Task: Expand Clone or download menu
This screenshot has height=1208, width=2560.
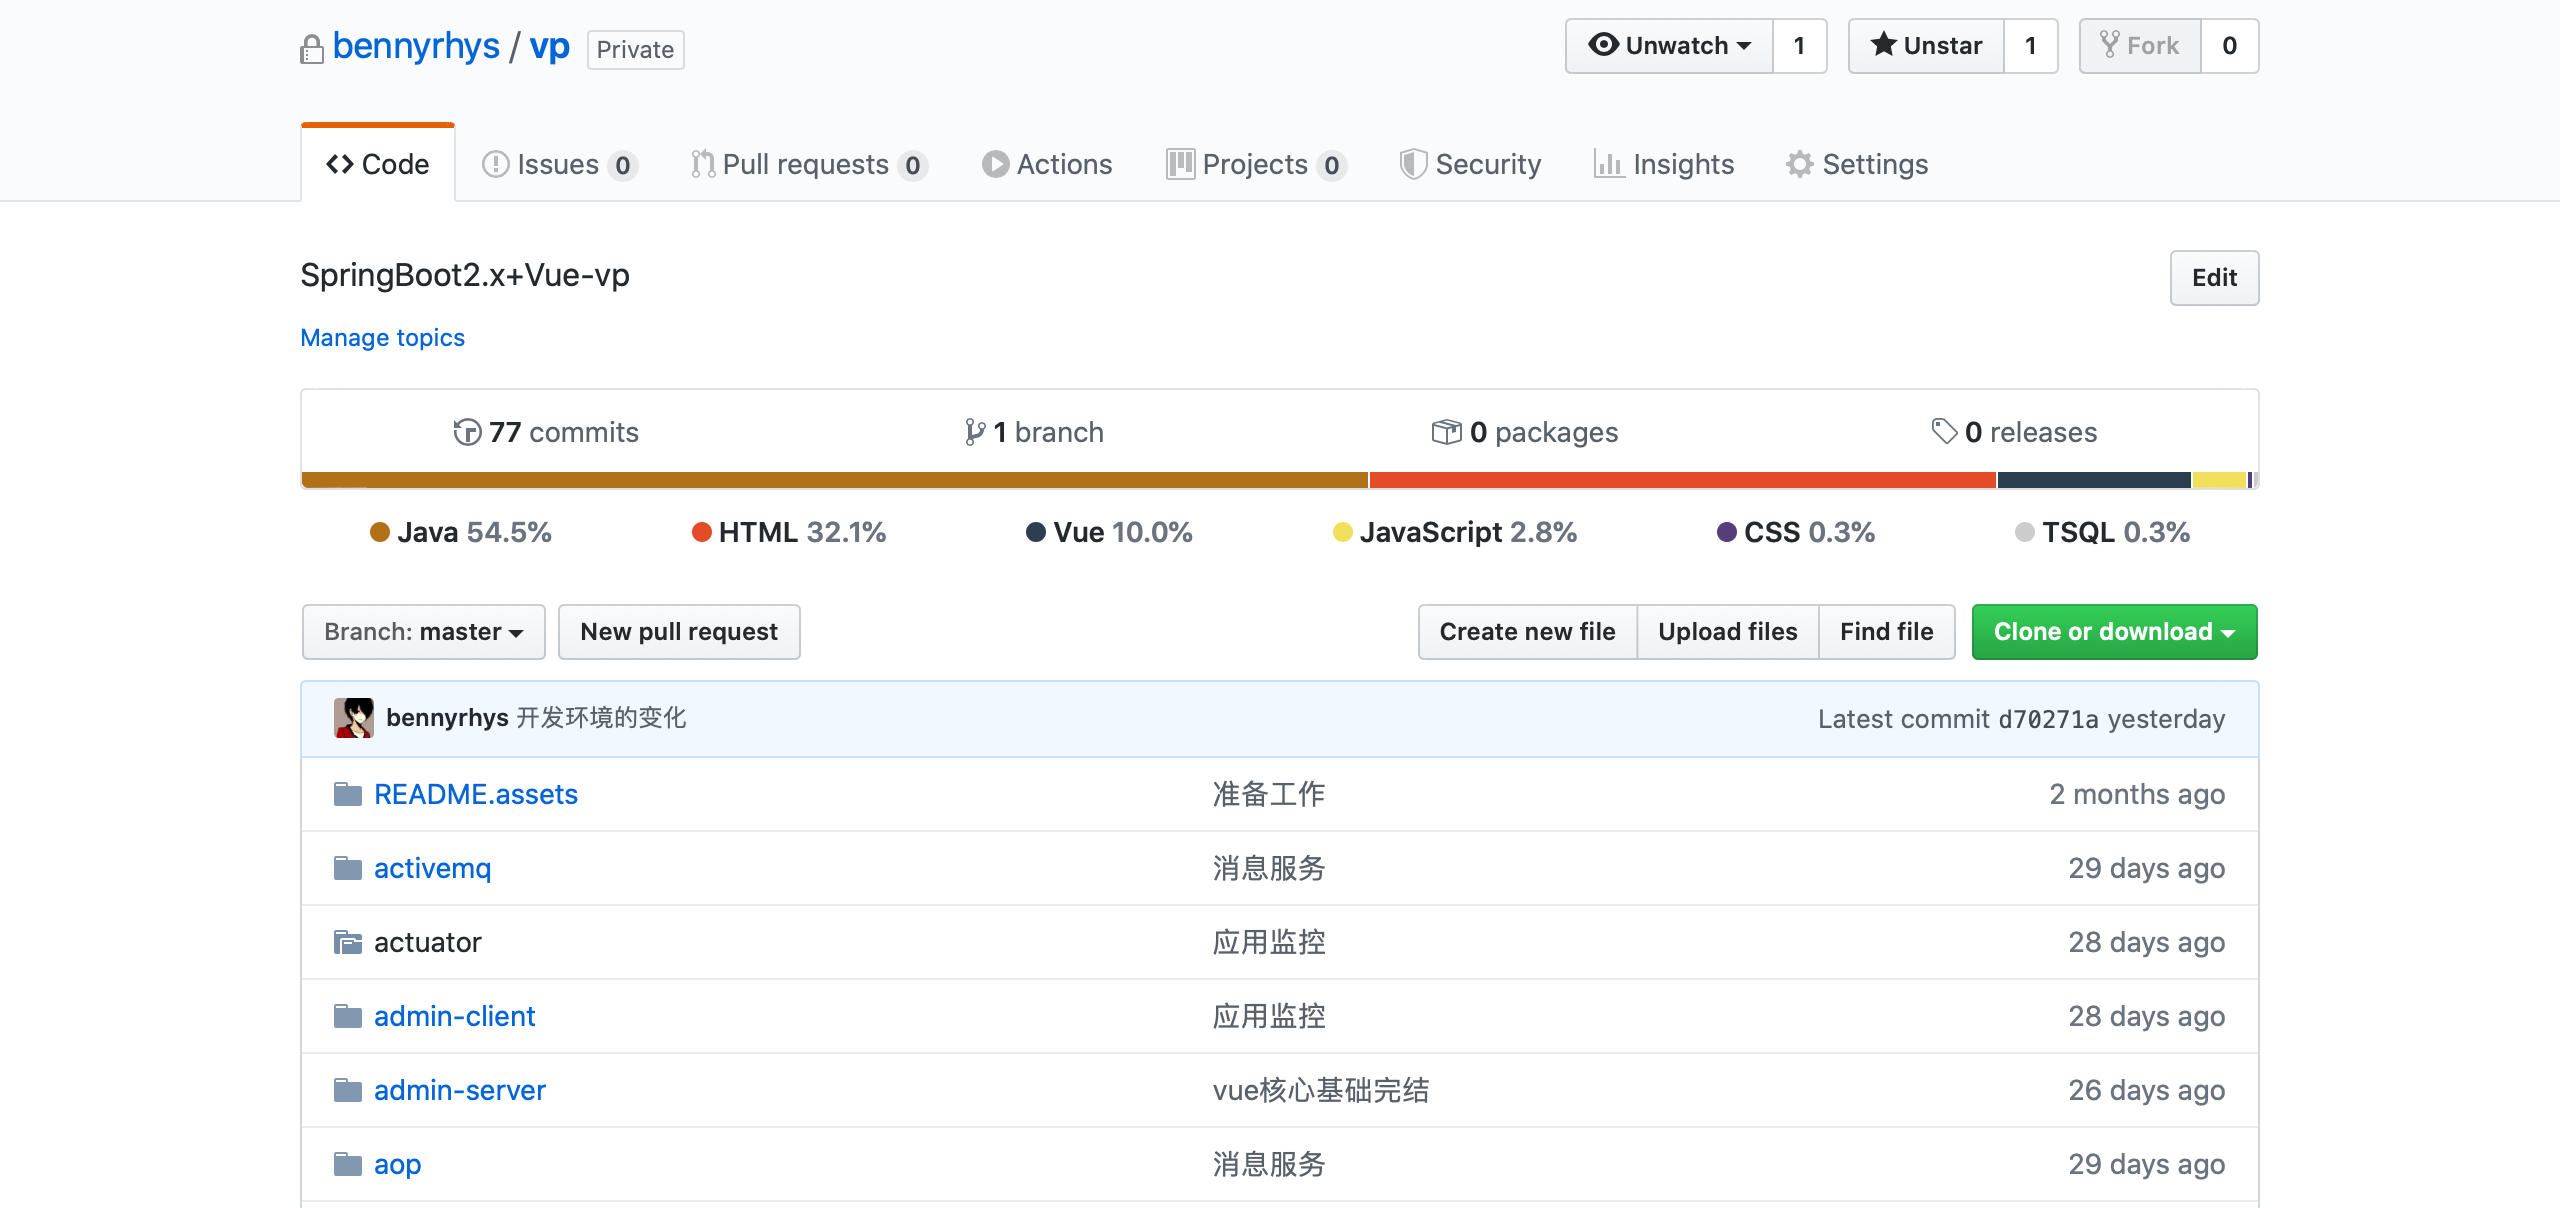Action: pos(2114,632)
